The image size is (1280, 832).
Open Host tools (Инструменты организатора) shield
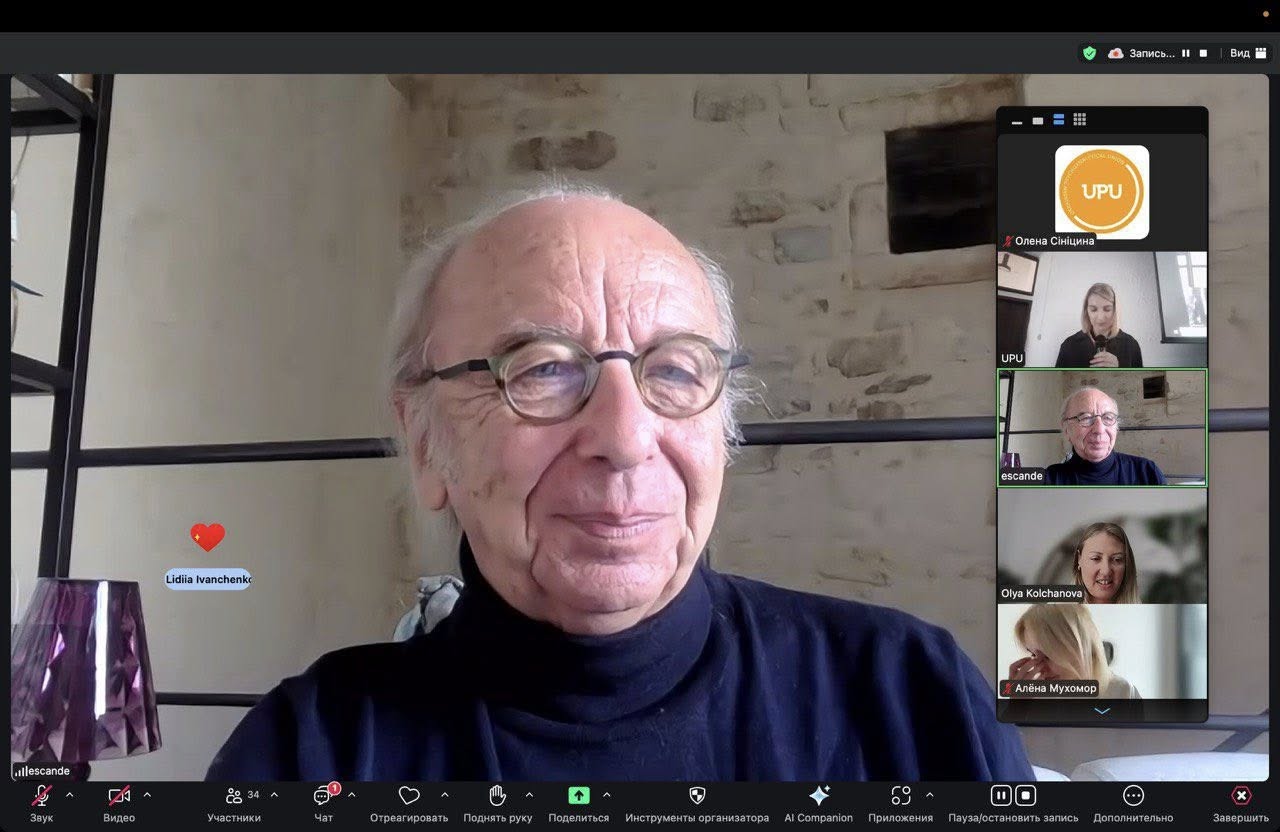697,796
